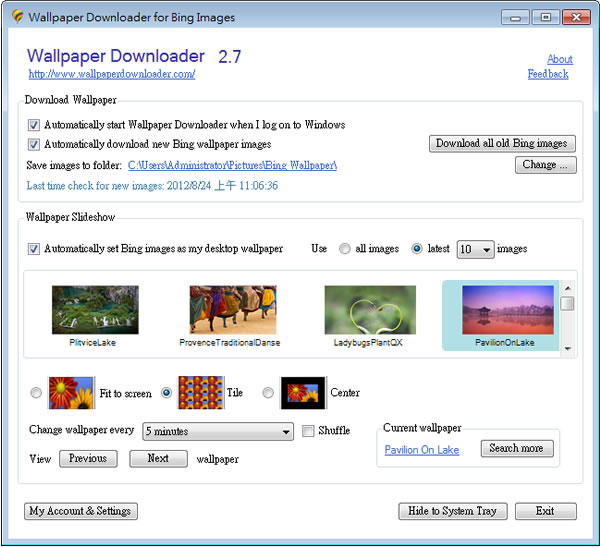Image resolution: width=600 pixels, height=547 pixels.
Task: Select the PlitviceLake thumbnail
Action: click(x=95, y=310)
